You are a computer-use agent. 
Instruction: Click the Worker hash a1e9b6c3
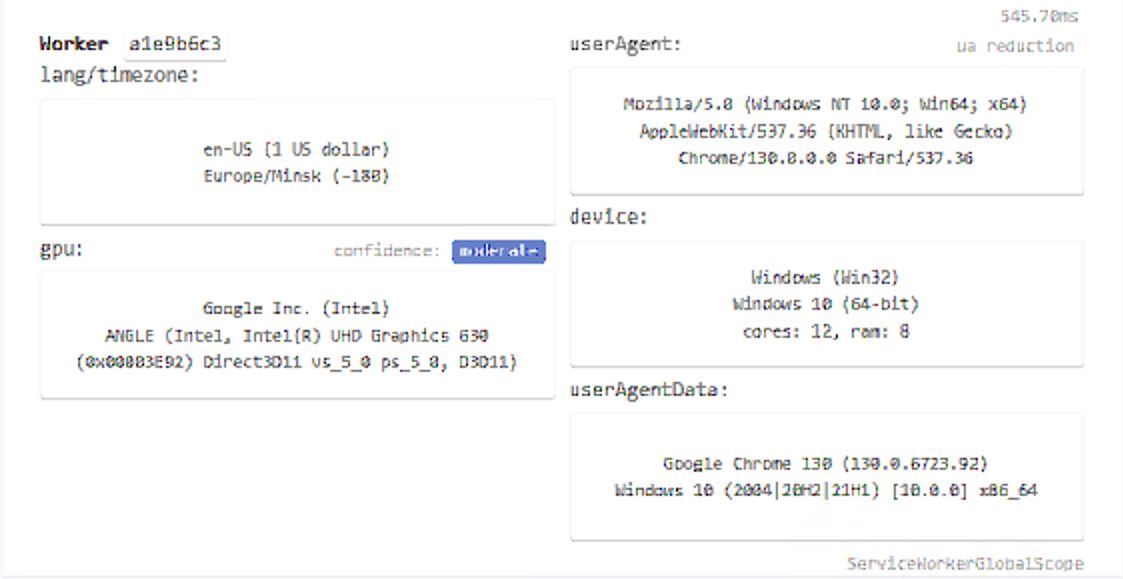pos(176,44)
